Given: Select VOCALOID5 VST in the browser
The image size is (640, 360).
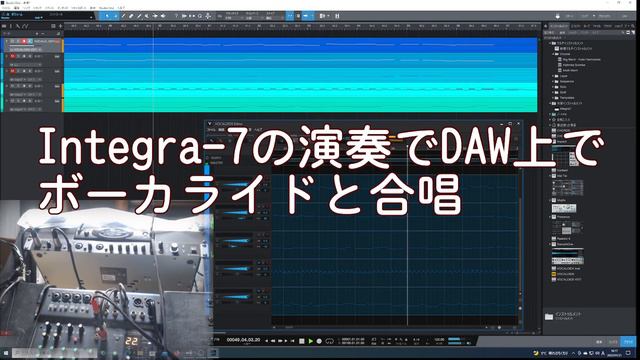Looking at the screenshot, I should tap(569, 280).
